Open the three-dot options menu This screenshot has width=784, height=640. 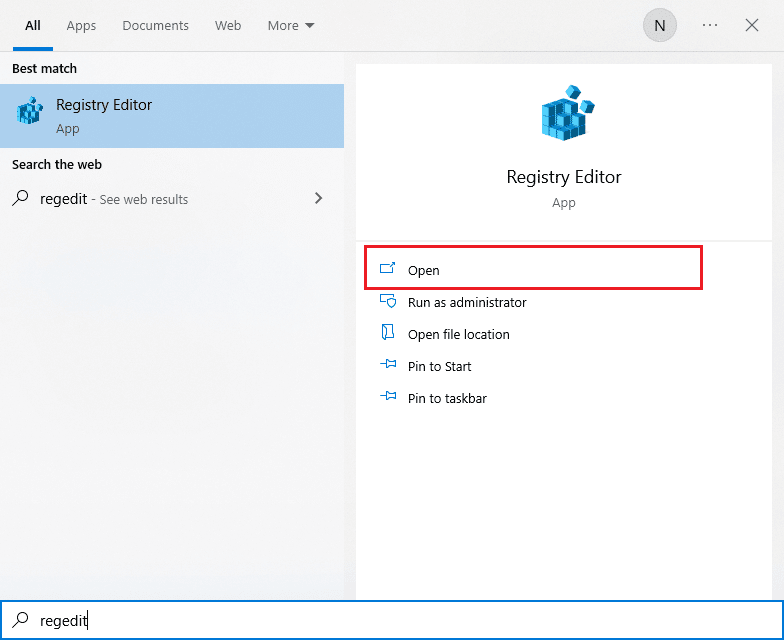(x=710, y=25)
